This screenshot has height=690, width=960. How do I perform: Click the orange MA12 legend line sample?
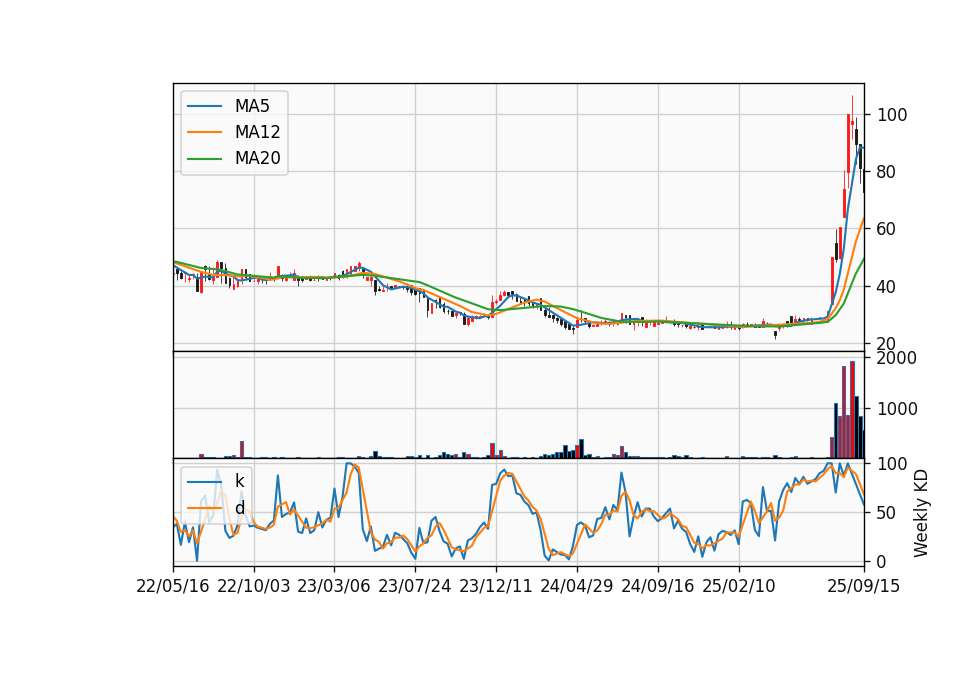(204, 132)
